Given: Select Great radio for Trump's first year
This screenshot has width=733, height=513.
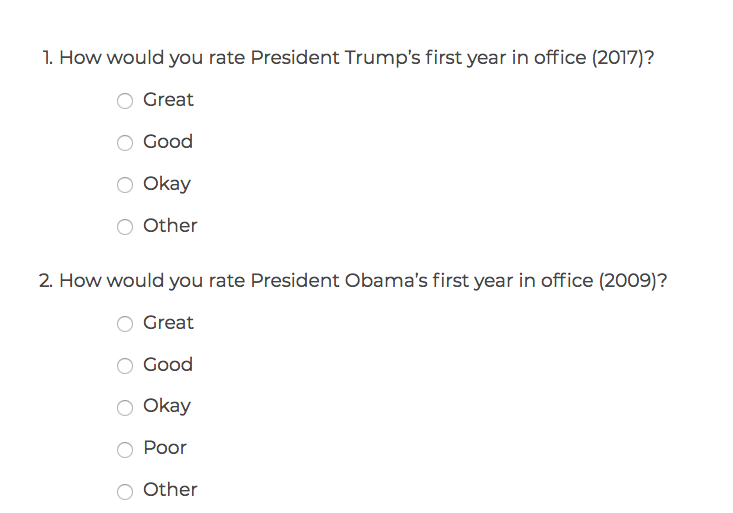Looking at the screenshot, I should tap(125, 101).
